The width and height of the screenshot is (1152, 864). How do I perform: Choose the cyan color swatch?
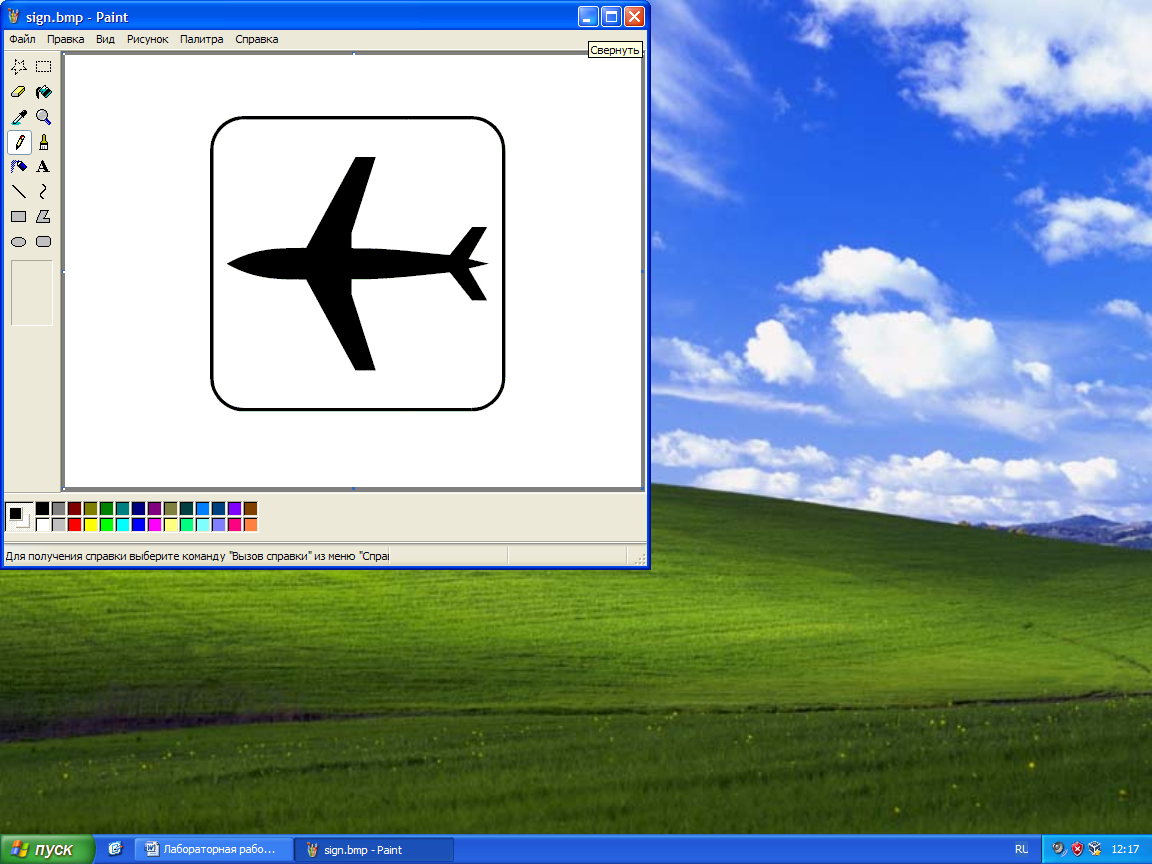tap(123, 525)
